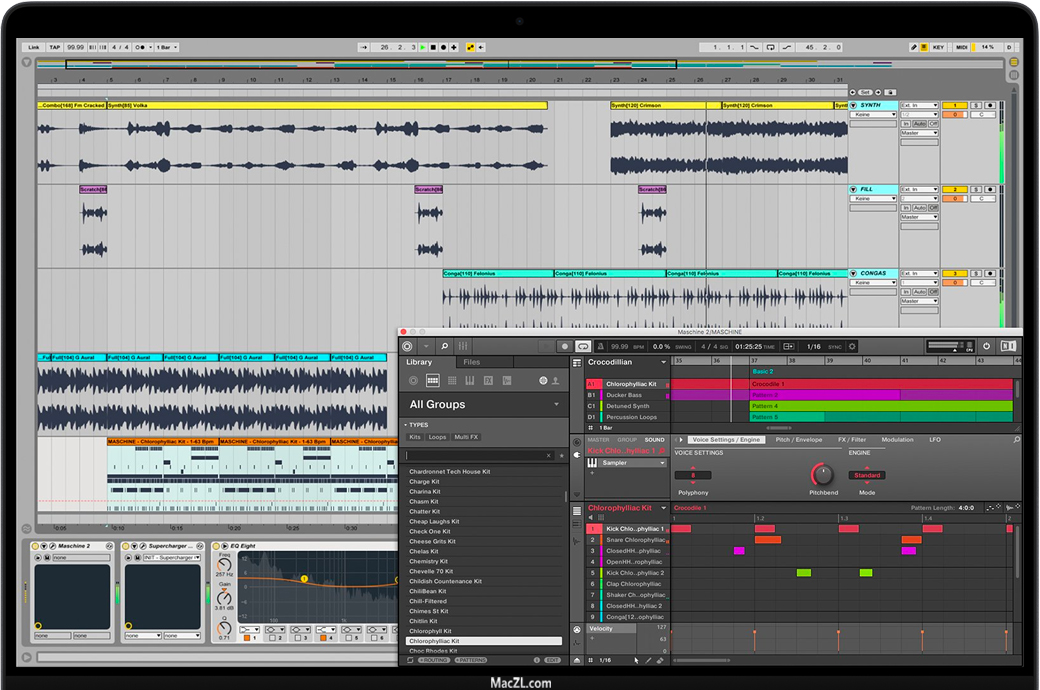The width and height of the screenshot is (1040, 690).
Task: Click the piano keys plug-in icon
Action: pos(593,463)
